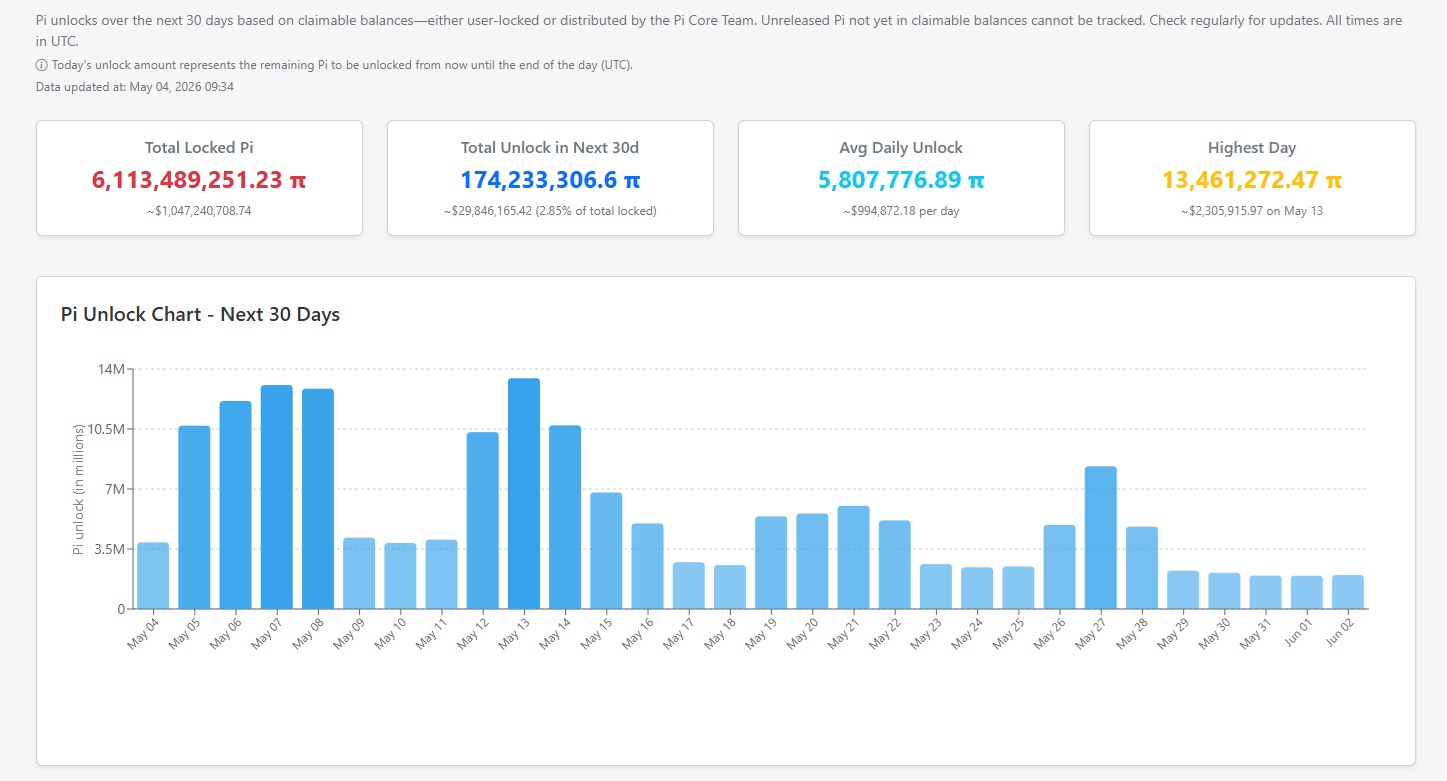1447x781 pixels.
Task: Click the May 06 bar in chart
Action: pyautogui.click(x=235, y=505)
